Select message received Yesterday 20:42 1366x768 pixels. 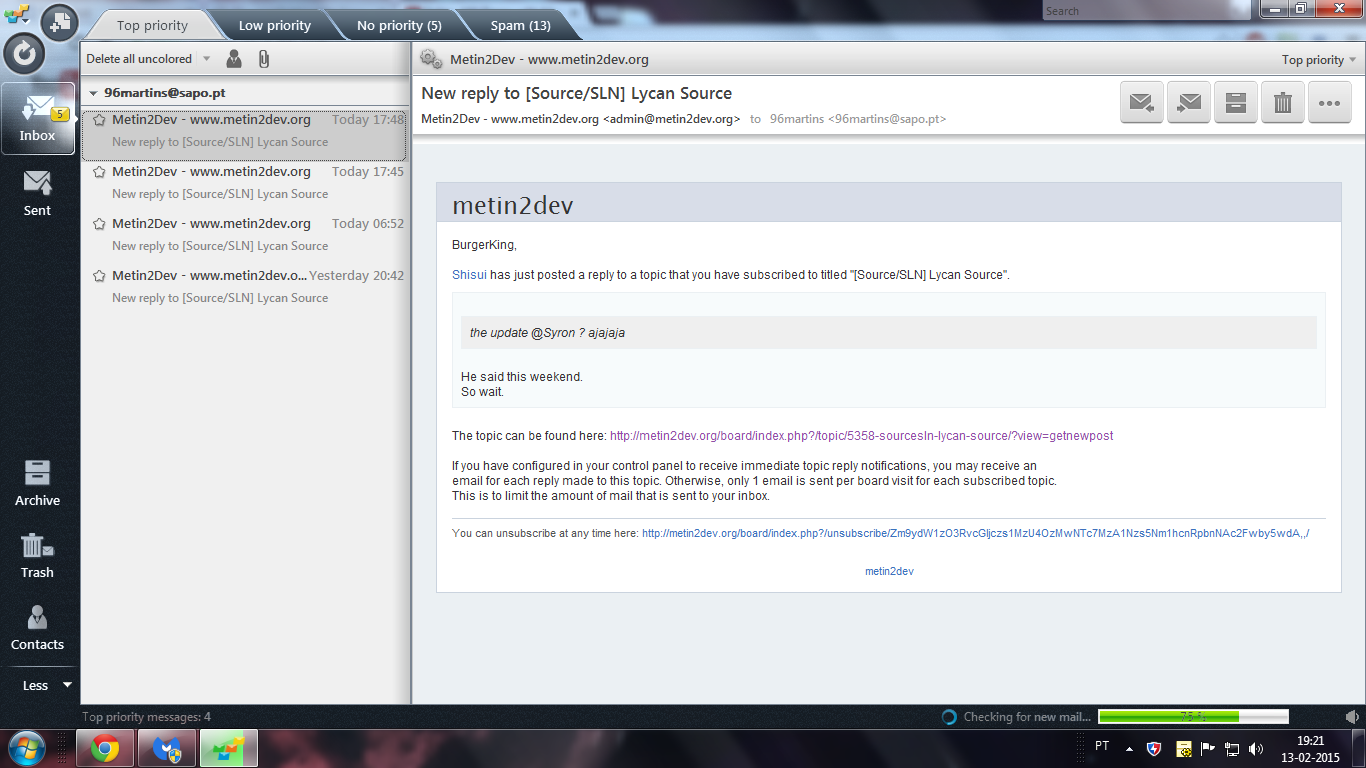(x=244, y=287)
